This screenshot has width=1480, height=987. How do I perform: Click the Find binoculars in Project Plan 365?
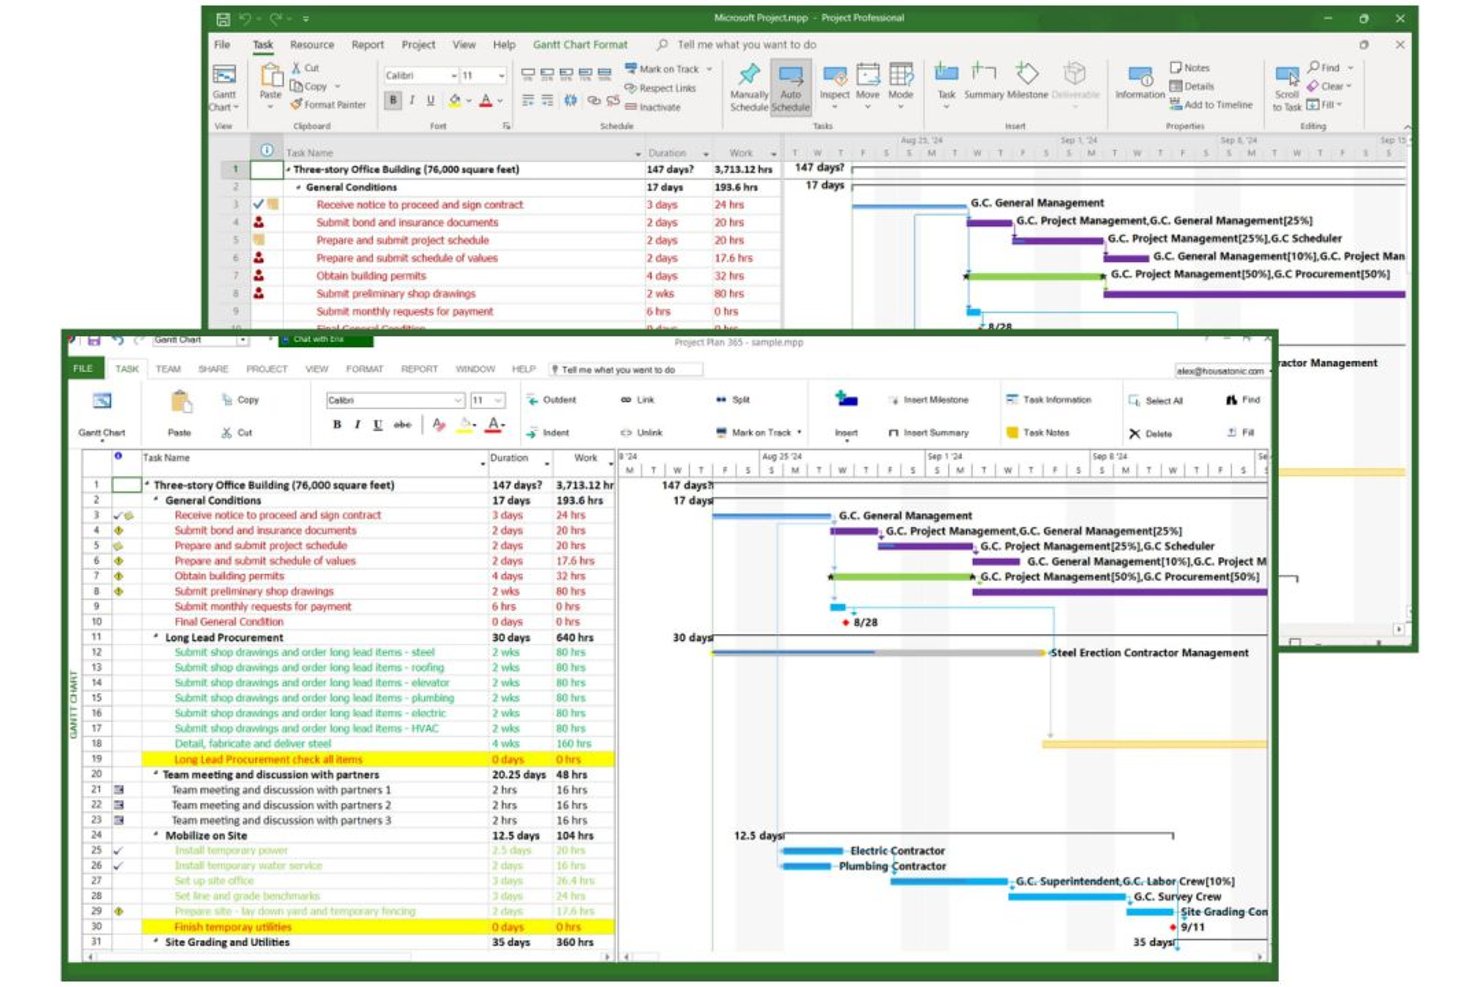coord(1232,400)
